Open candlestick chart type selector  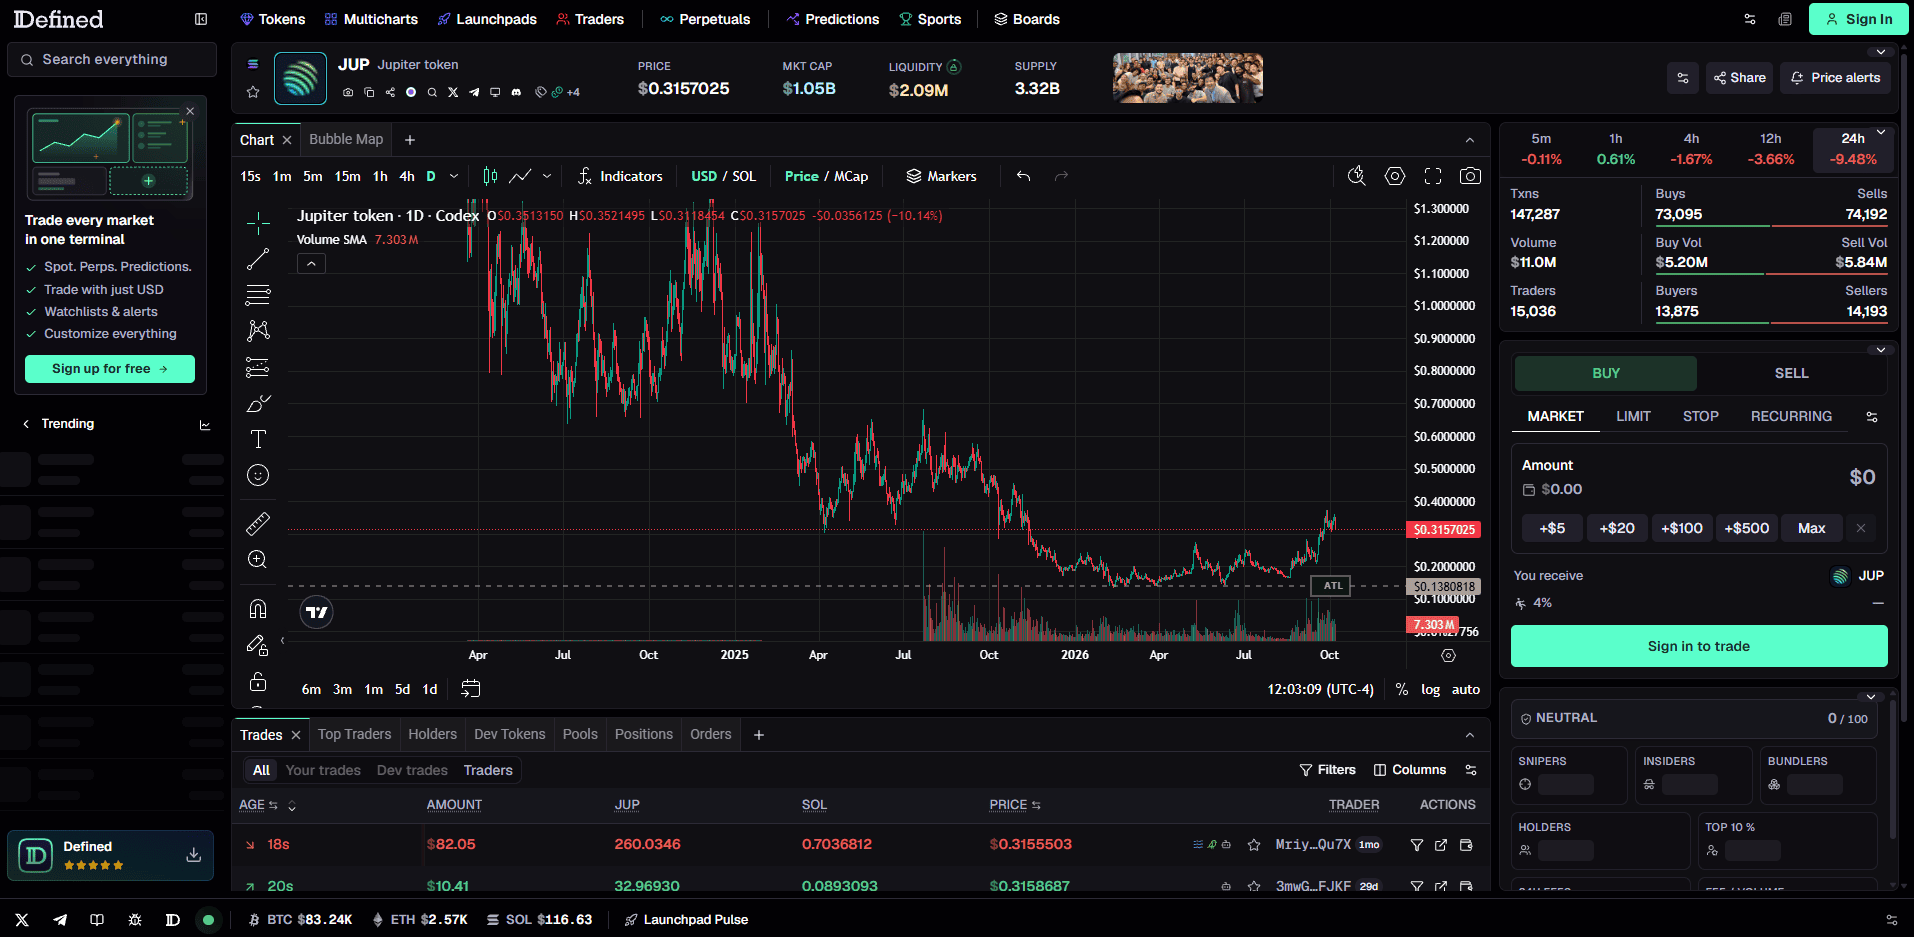(490, 176)
